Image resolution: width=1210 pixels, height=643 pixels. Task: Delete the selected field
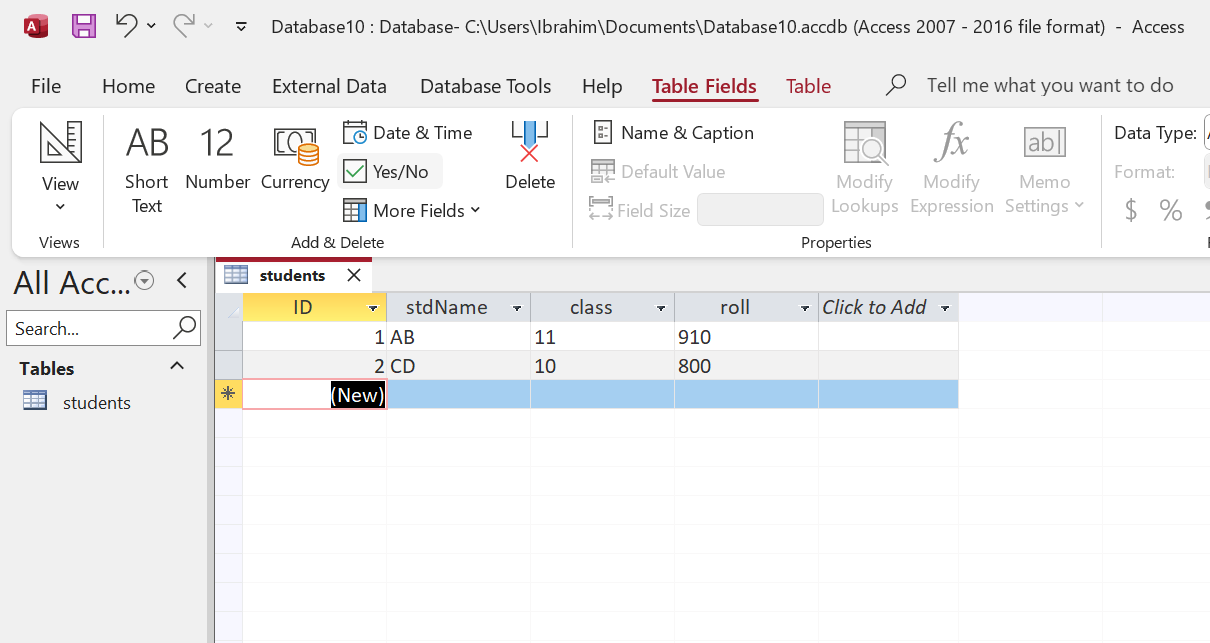pyautogui.click(x=529, y=158)
